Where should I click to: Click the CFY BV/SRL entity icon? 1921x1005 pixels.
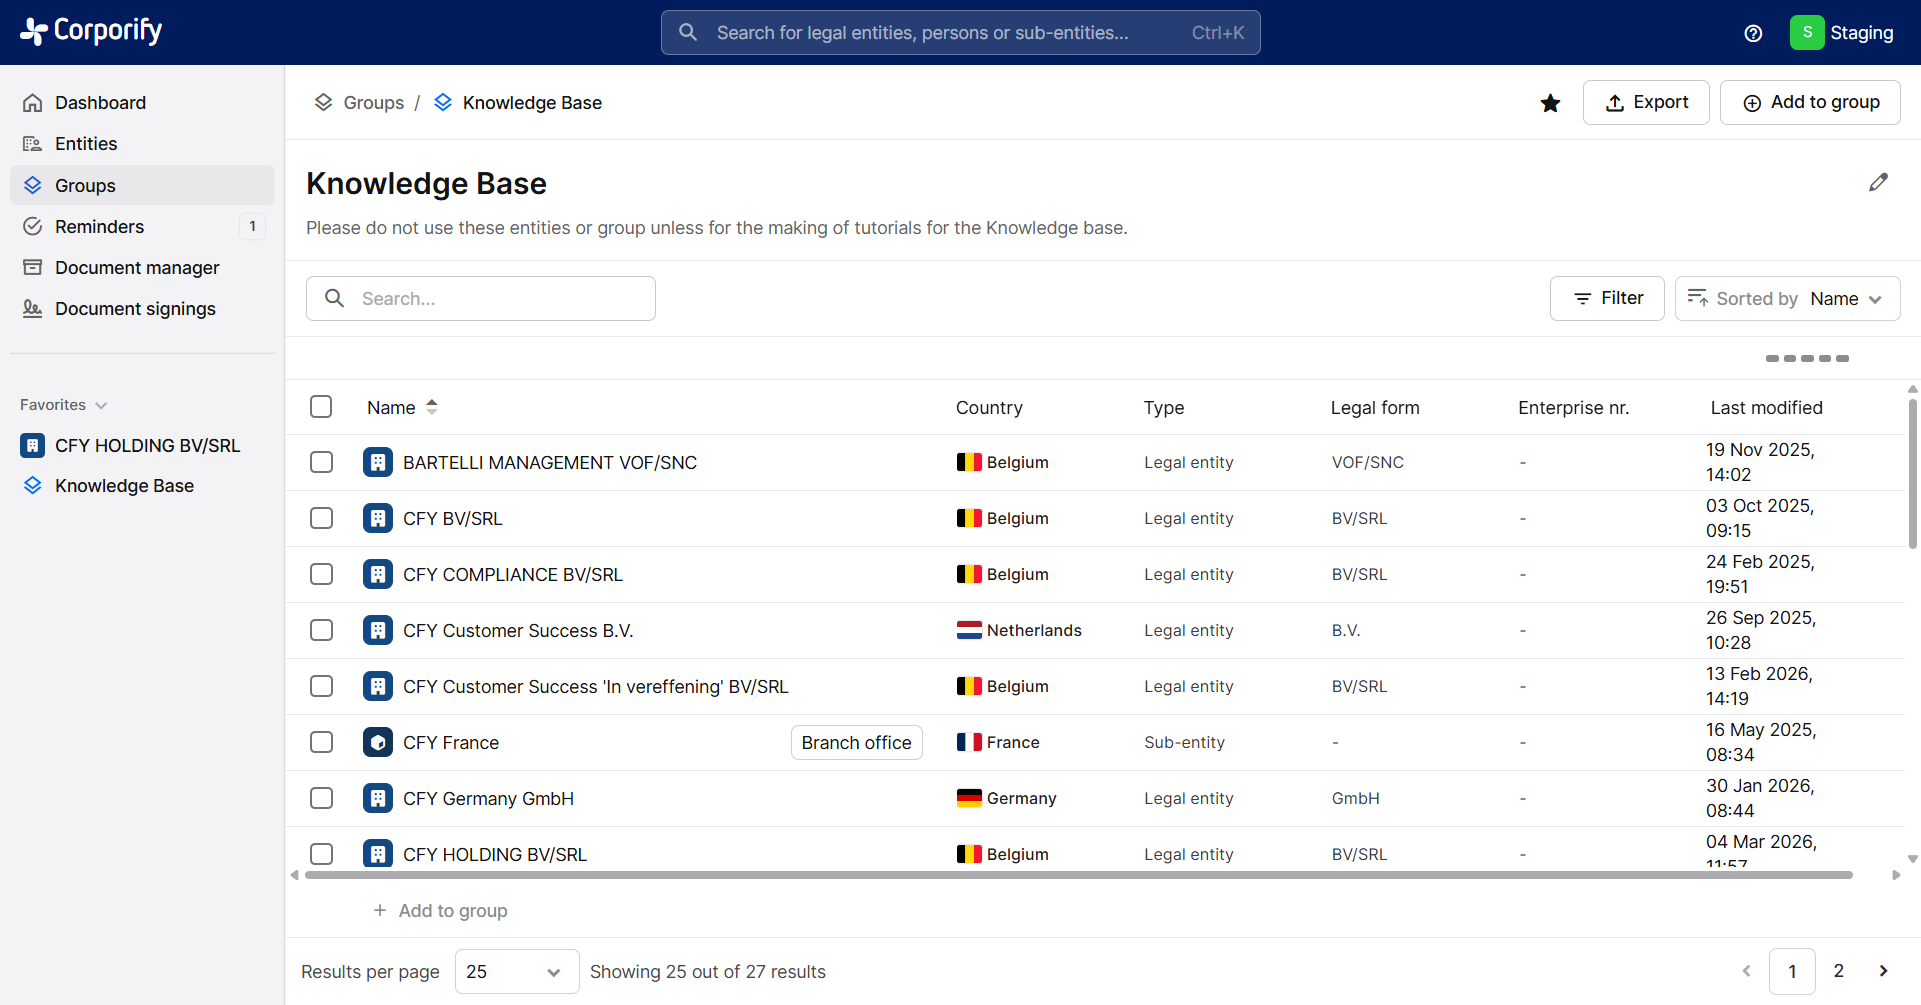coord(378,518)
